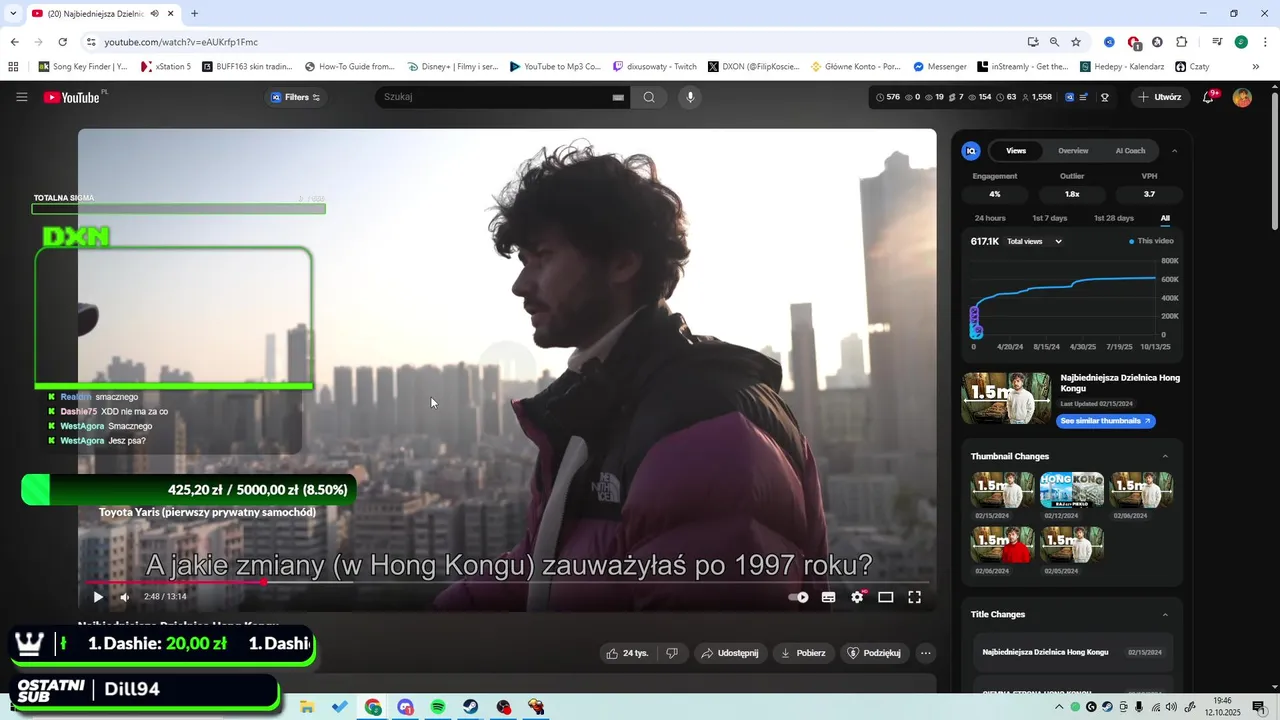Open the YouTube to Mp3 bookmark
This screenshot has height=720, width=1280.
click(x=555, y=67)
